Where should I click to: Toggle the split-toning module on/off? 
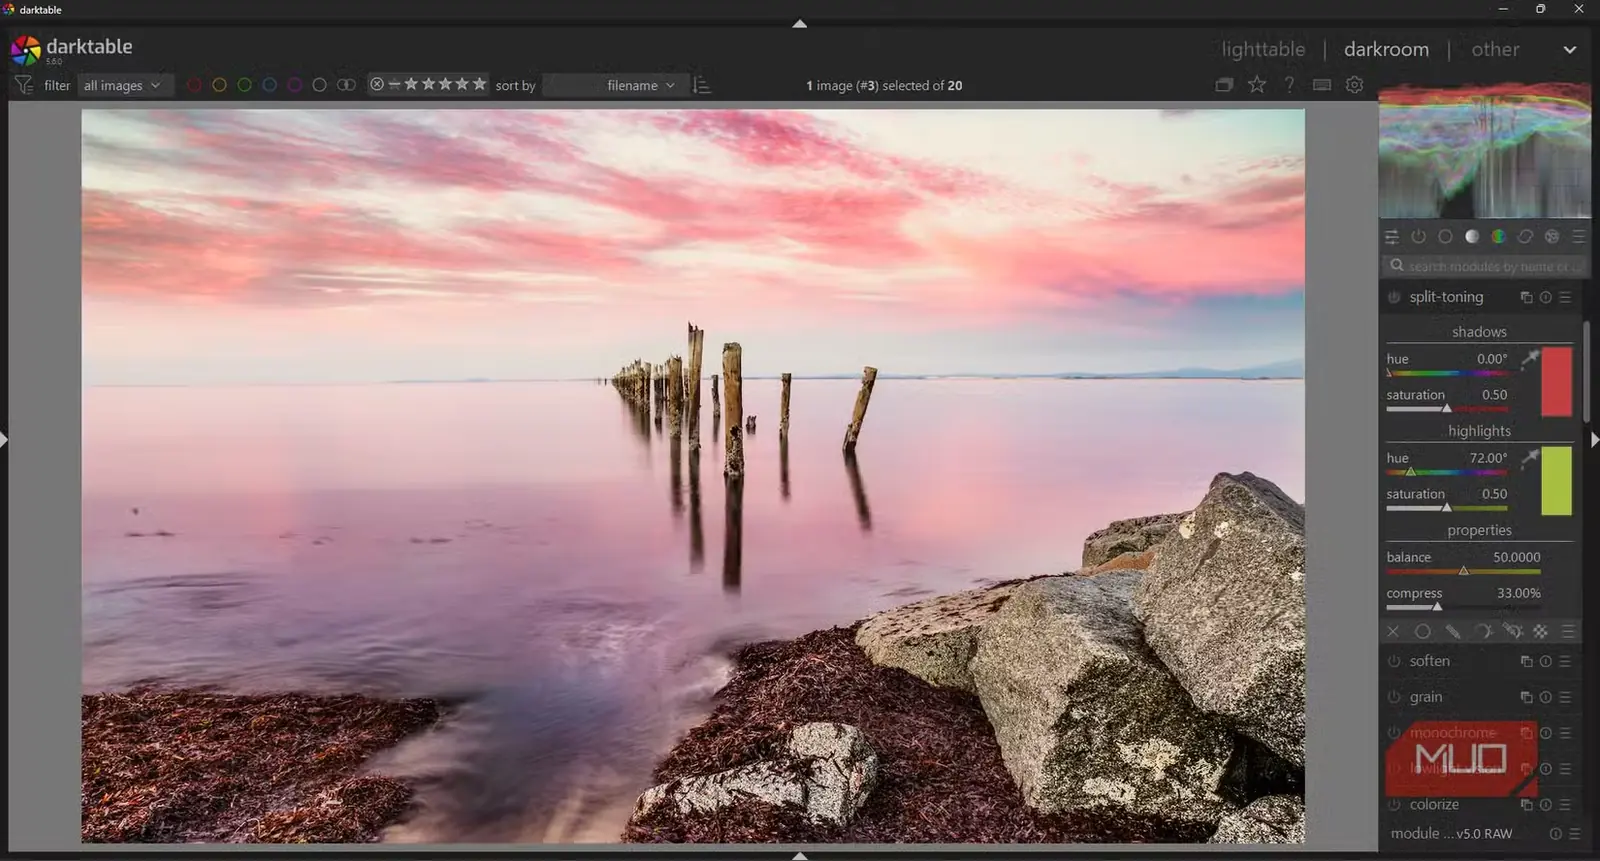point(1394,297)
